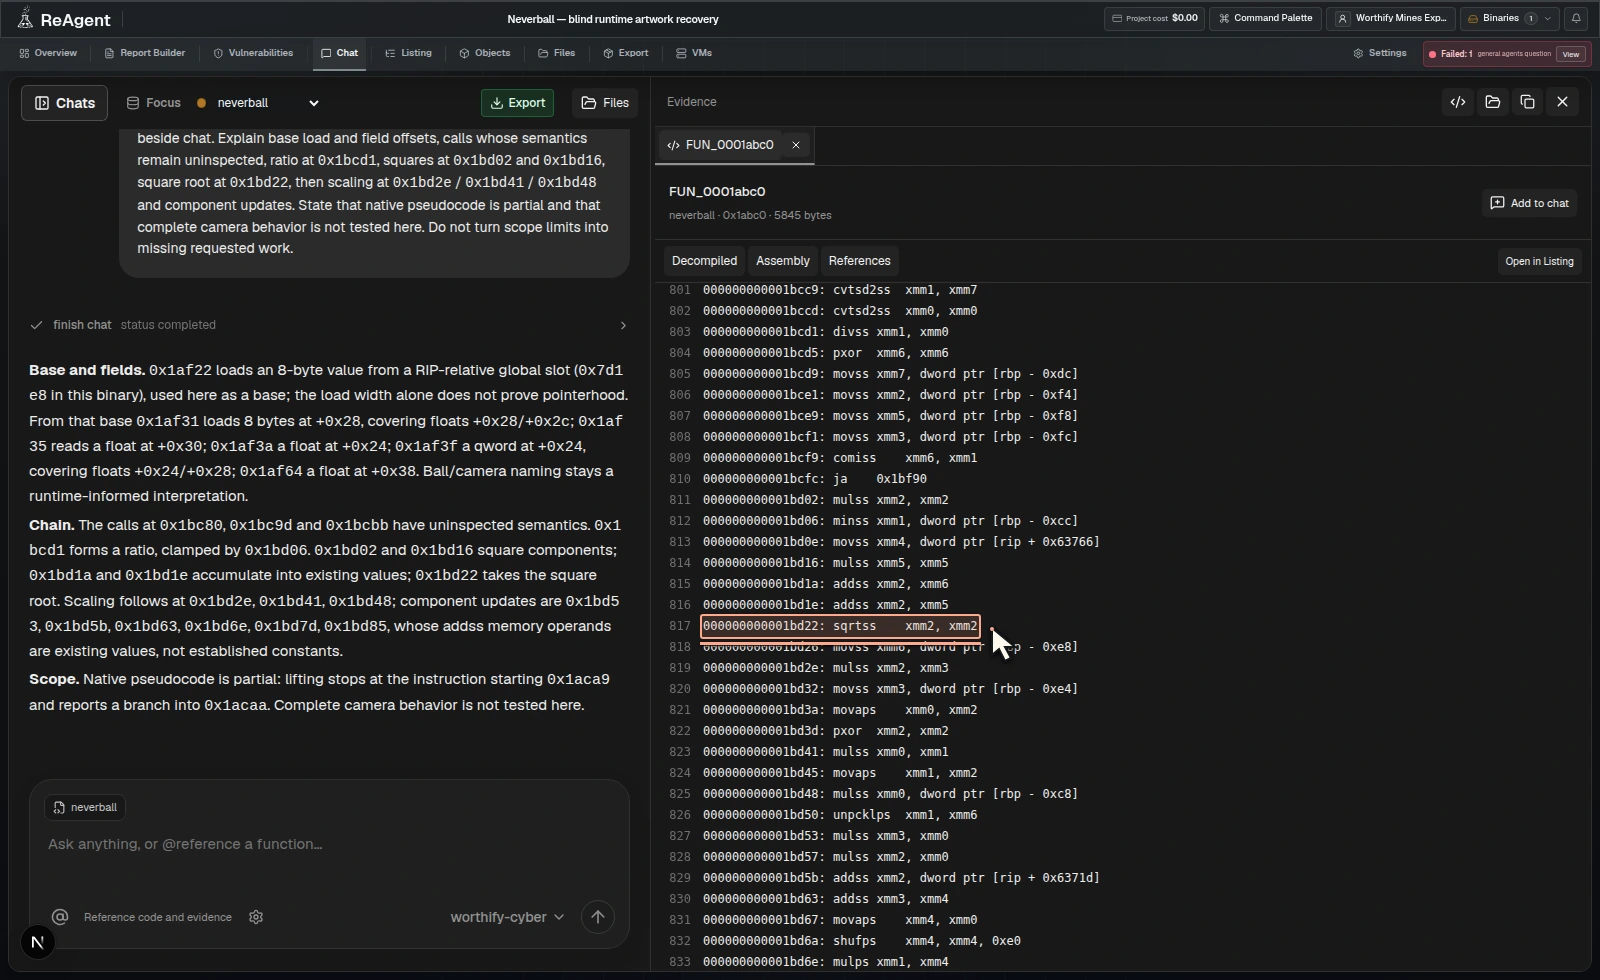Viewport: 1600px width, 980px height.
Task: Open the Report Builder tab
Action: pyautogui.click(x=145, y=53)
